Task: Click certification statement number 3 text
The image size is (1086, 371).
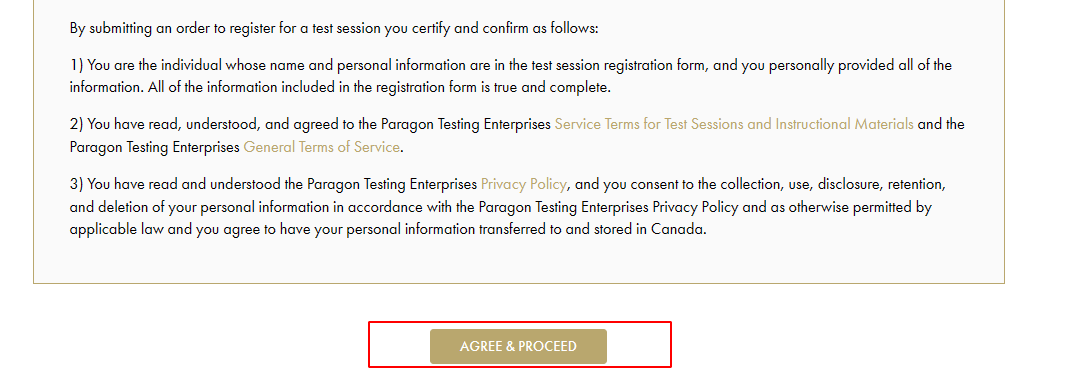Action: pos(508,207)
